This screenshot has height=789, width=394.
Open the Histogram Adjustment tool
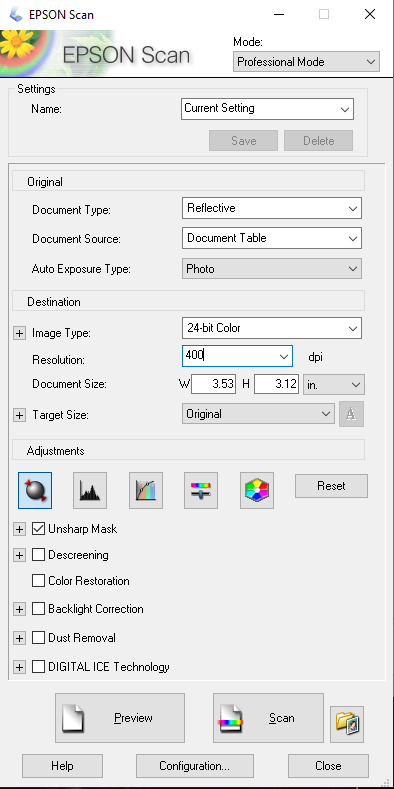90,490
